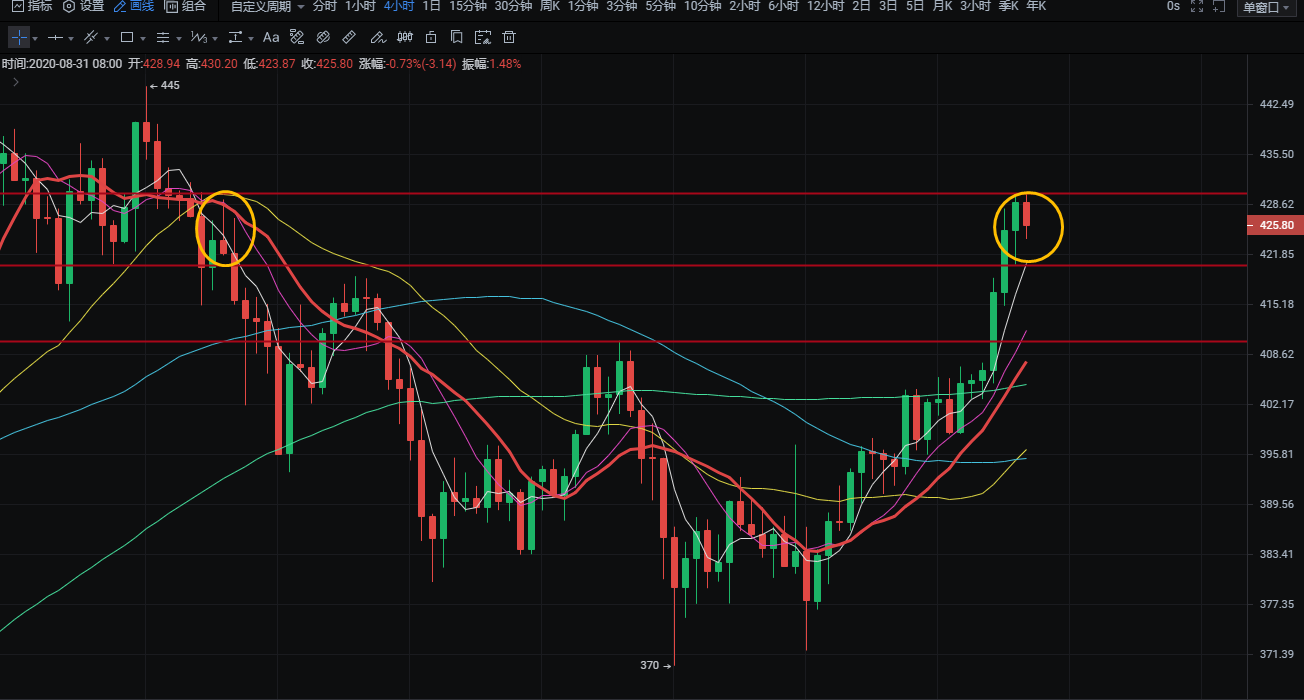The height and width of the screenshot is (700, 1304).
Task: Click the lock drawings icon
Action: coord(430,38)
